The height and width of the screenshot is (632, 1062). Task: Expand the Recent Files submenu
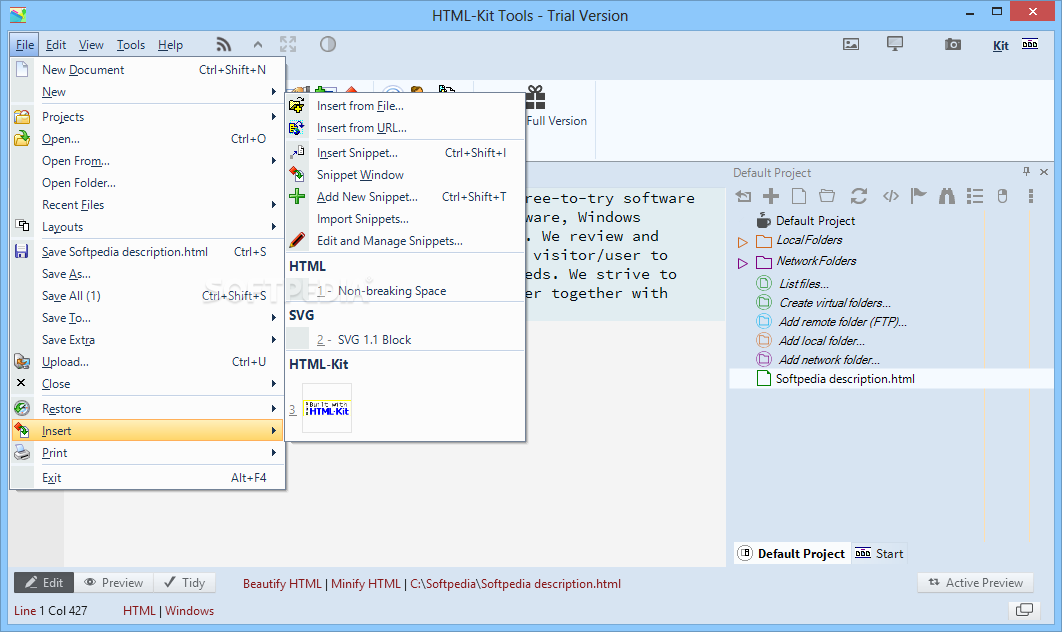point(148,205)
